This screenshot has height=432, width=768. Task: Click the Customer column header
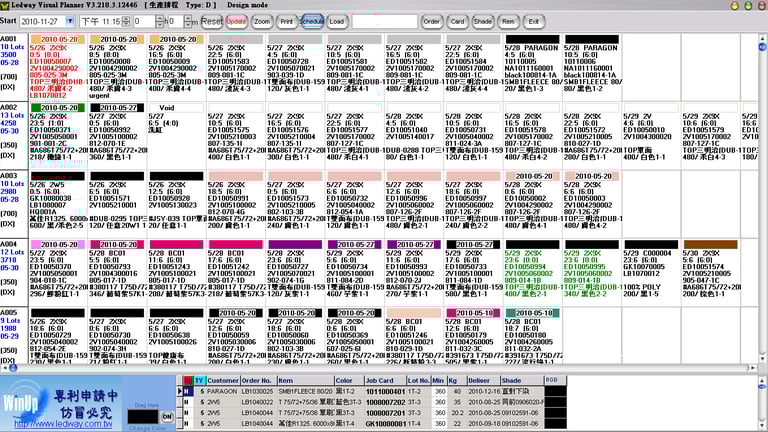tap(223, 381)
